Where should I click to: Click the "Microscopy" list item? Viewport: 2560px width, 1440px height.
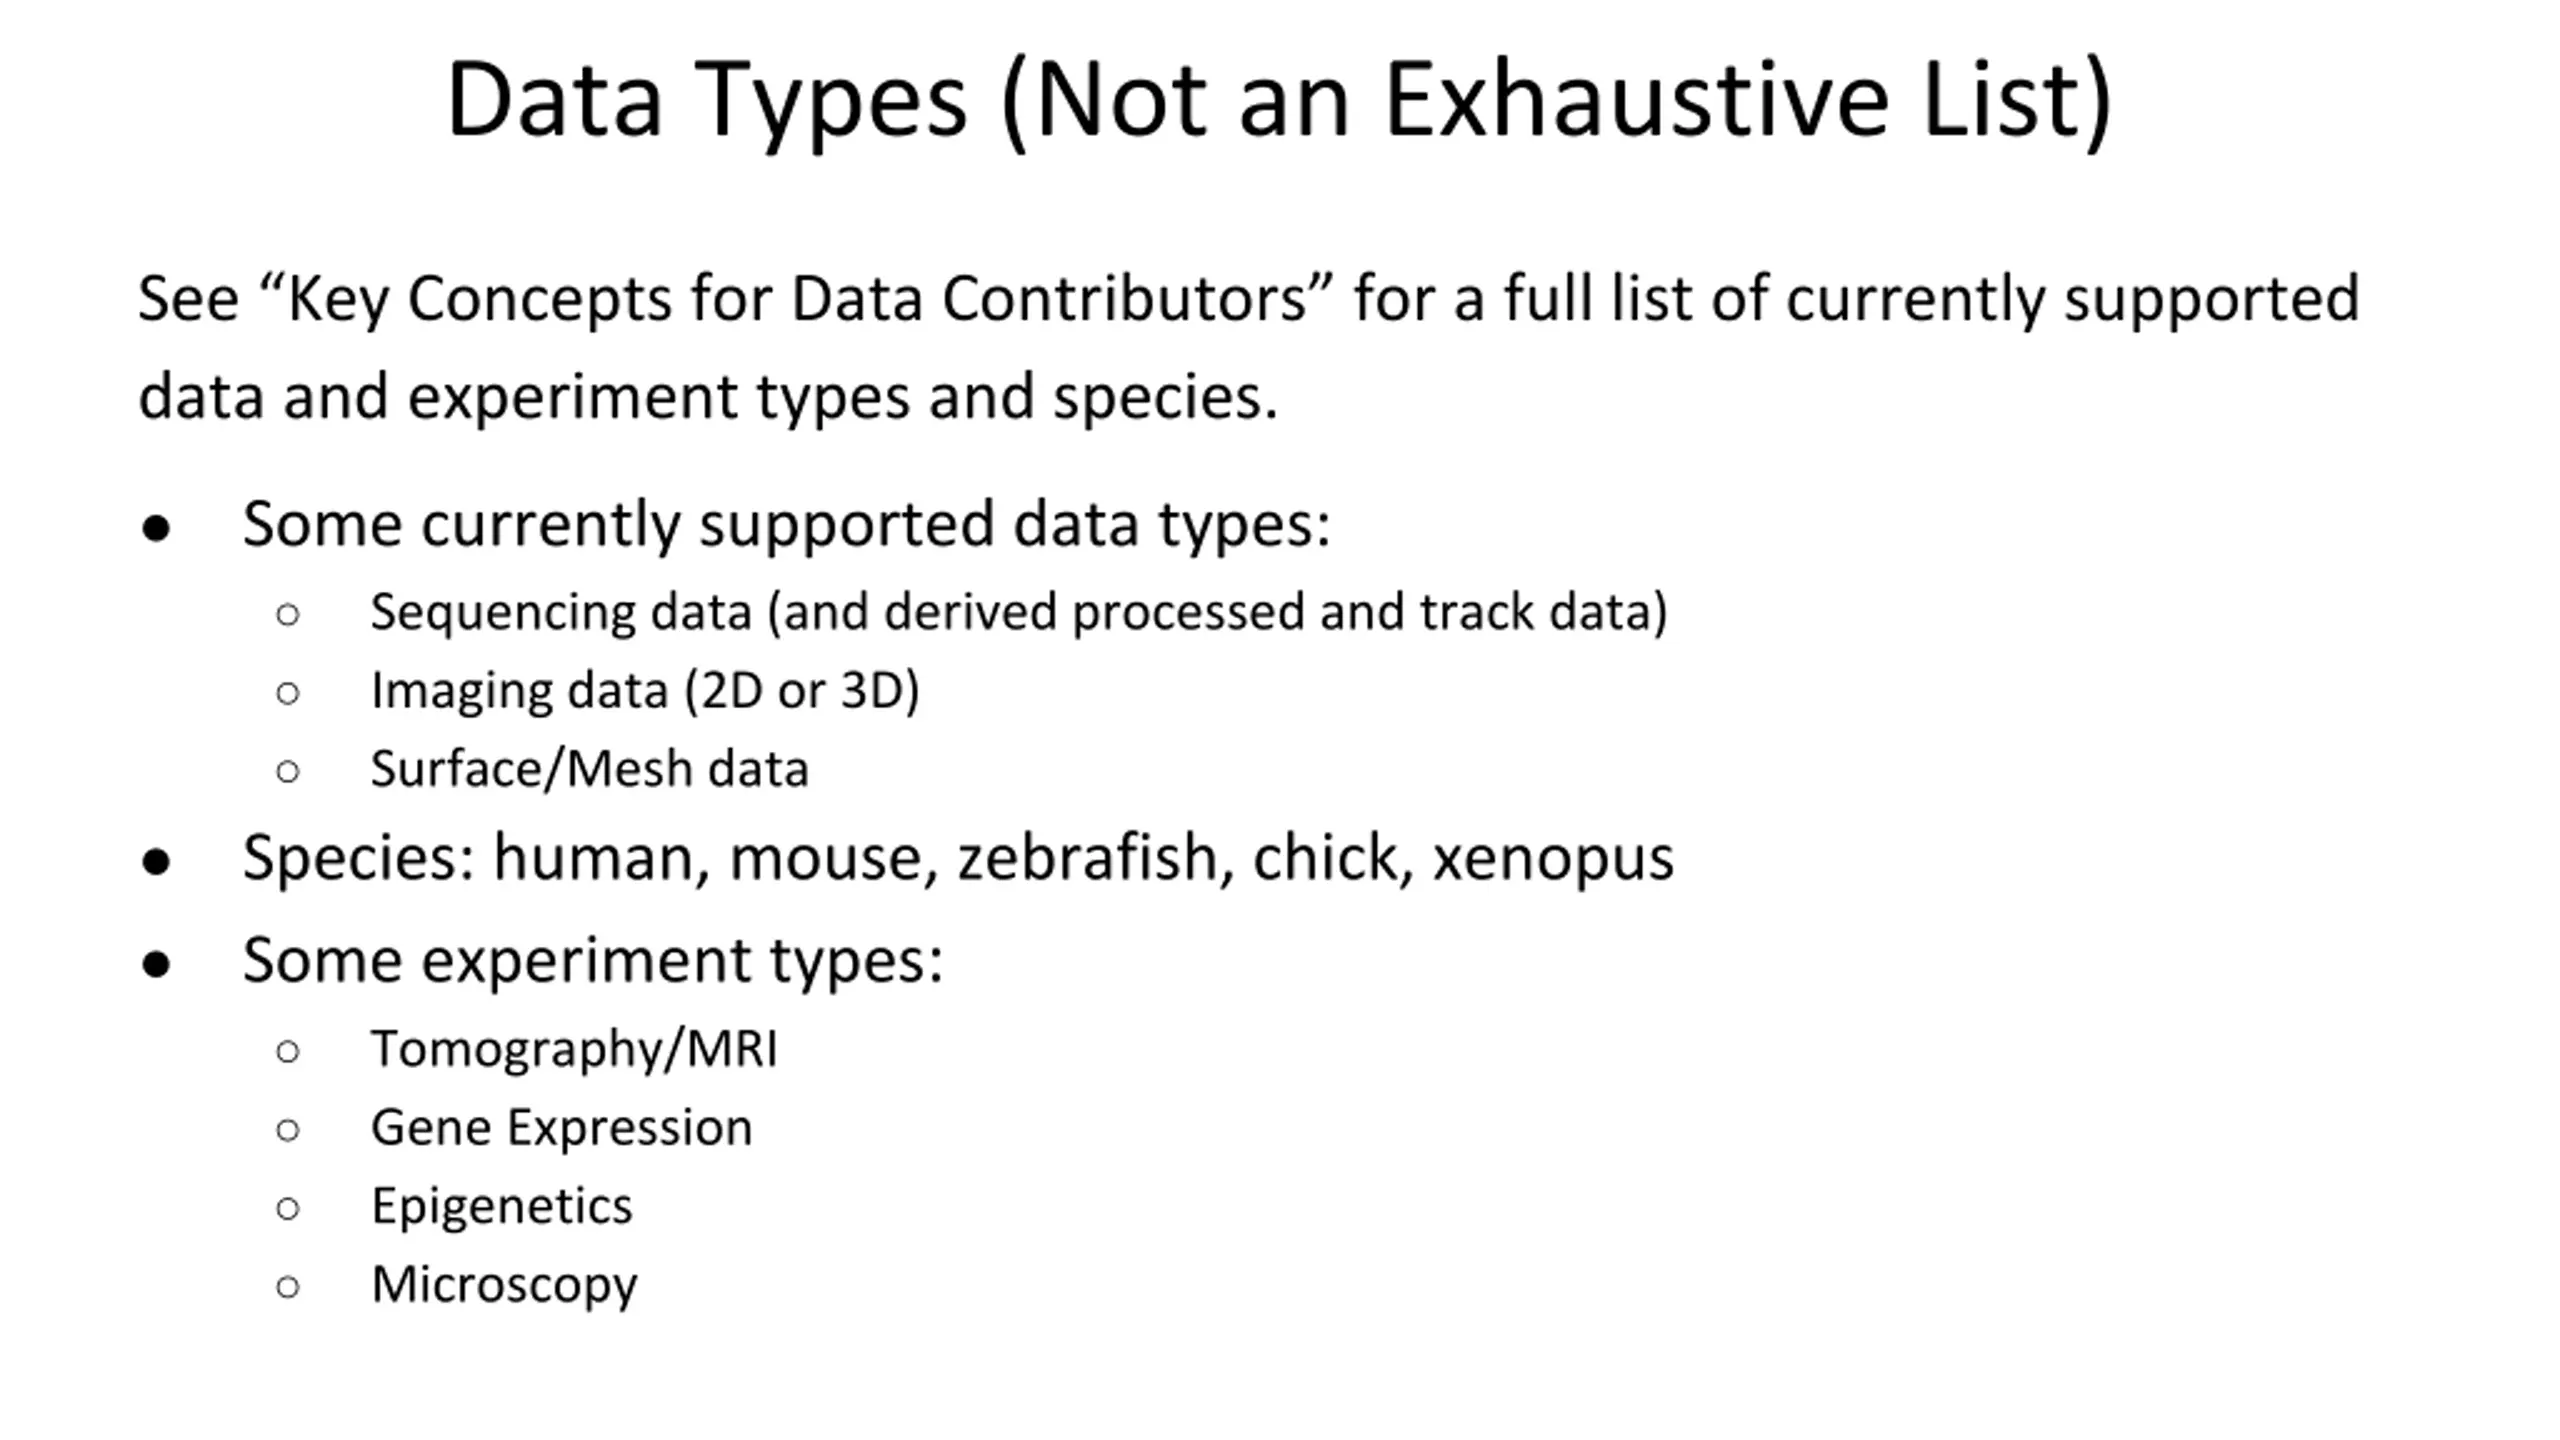[504, 1285]
